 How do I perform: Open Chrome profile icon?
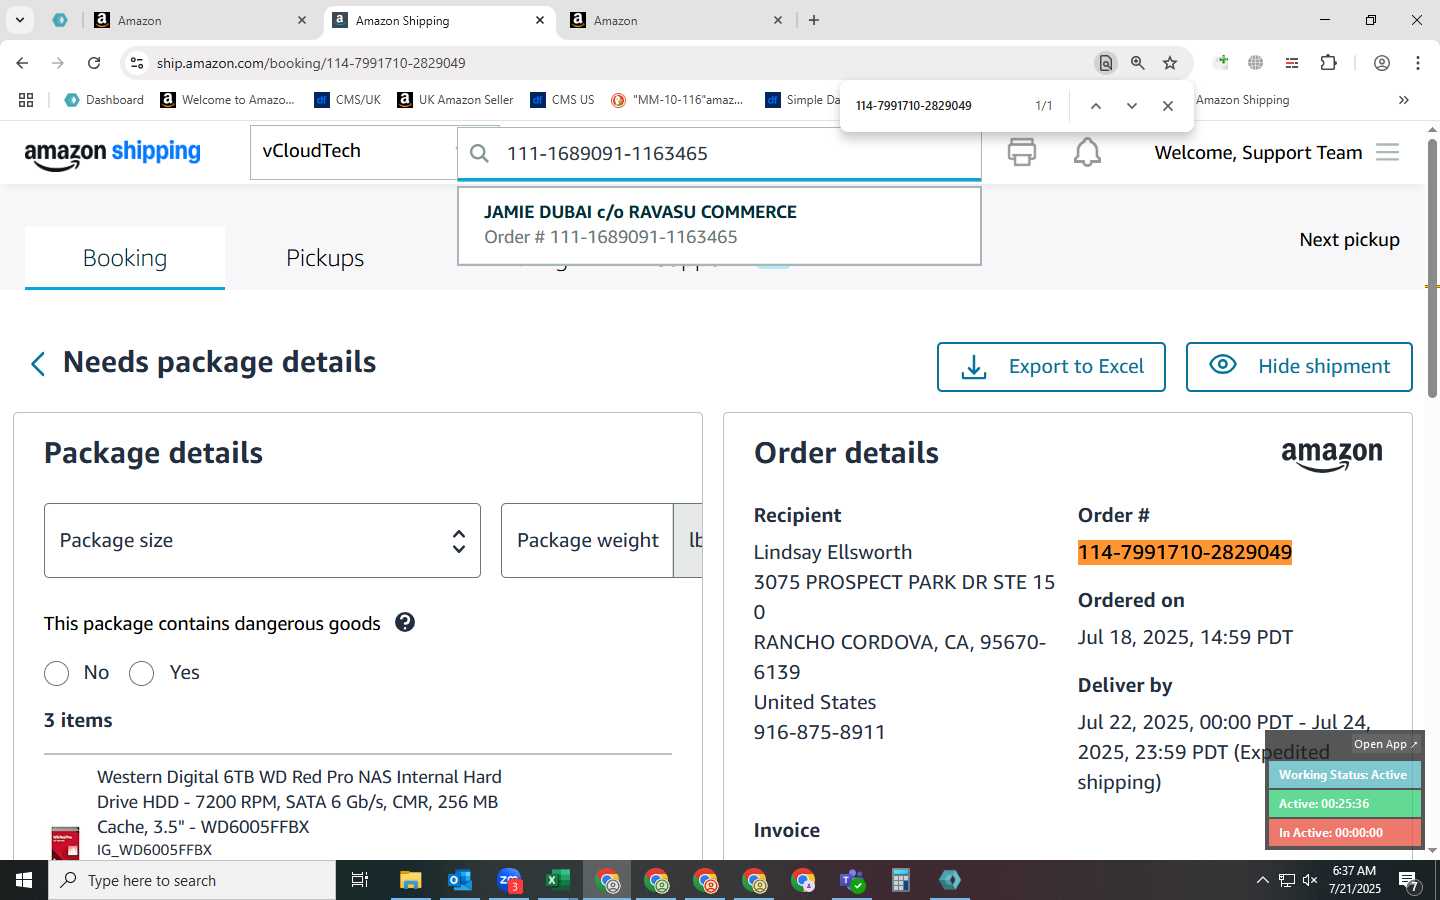1382,63
